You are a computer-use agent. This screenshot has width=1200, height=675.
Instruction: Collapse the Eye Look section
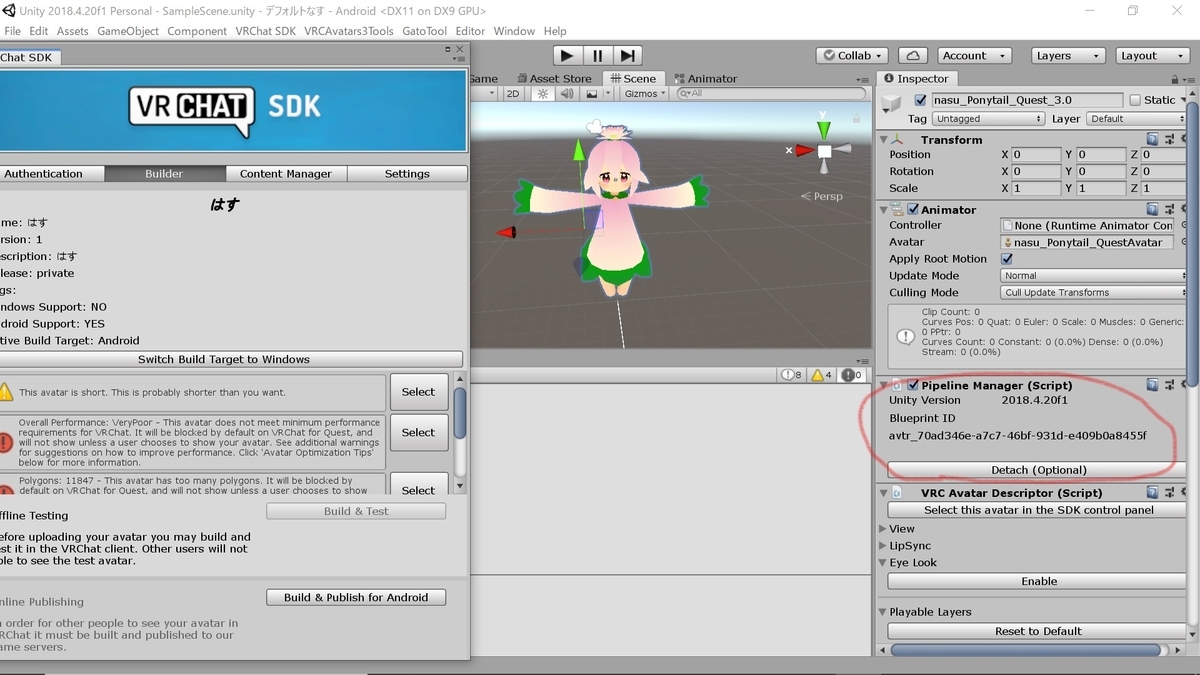(x=882, y=563)
